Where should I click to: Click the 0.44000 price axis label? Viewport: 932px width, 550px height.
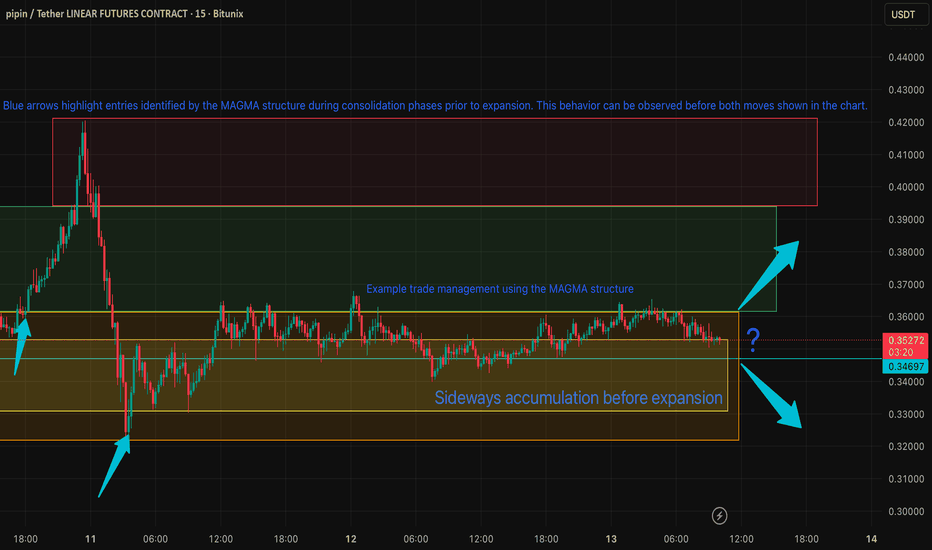[906, 58]
